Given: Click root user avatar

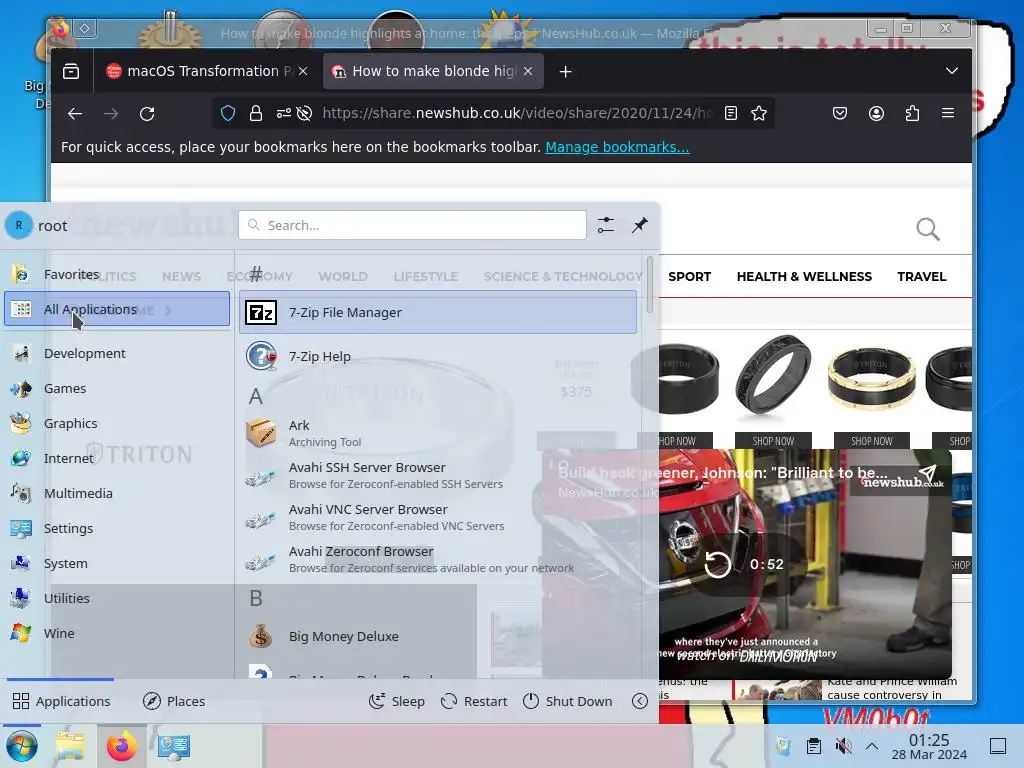Looking at the screenshot, I should pyautogui.click(x=19, y=225).
